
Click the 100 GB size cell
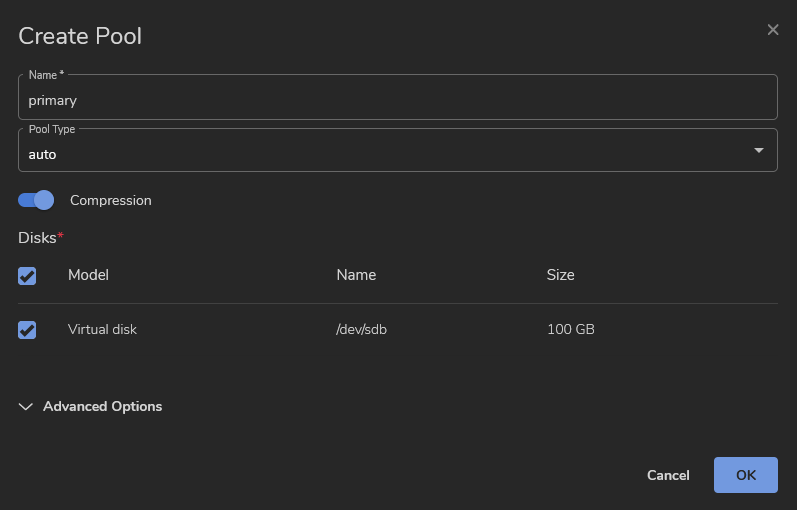pos(570,329)
